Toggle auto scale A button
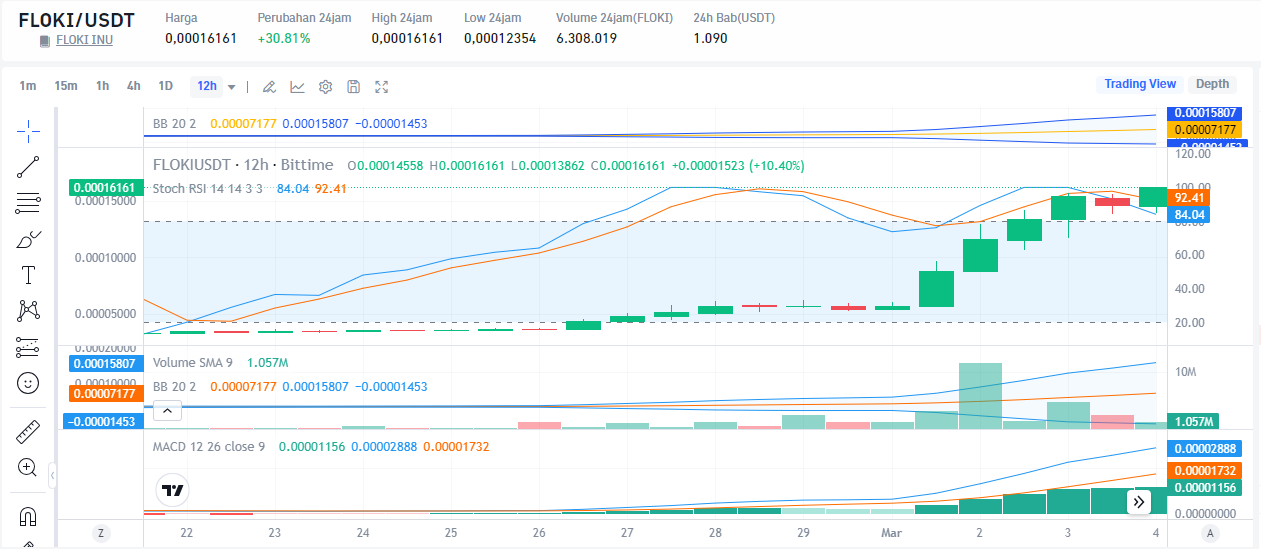Image resolution: width=1261 pixels, height=549 pixels. pyautogui.click(x=1211, y=534)
